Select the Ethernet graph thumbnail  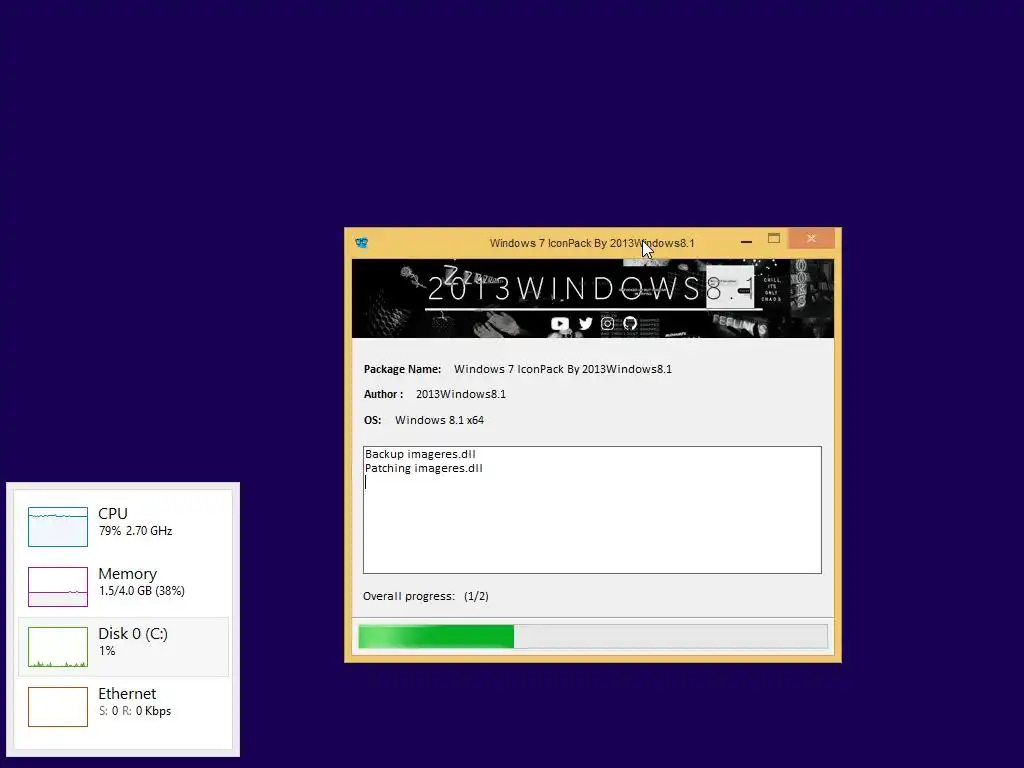pos(58,707)
